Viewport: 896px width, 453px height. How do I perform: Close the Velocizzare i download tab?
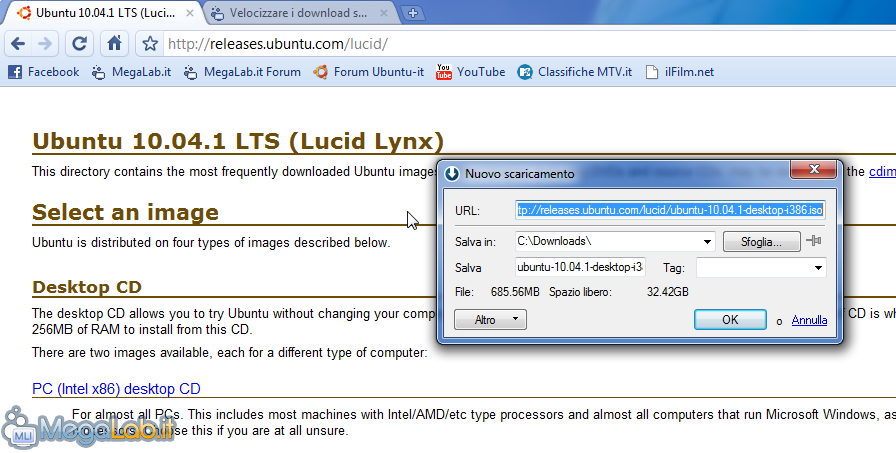click(x=384, y=13)
